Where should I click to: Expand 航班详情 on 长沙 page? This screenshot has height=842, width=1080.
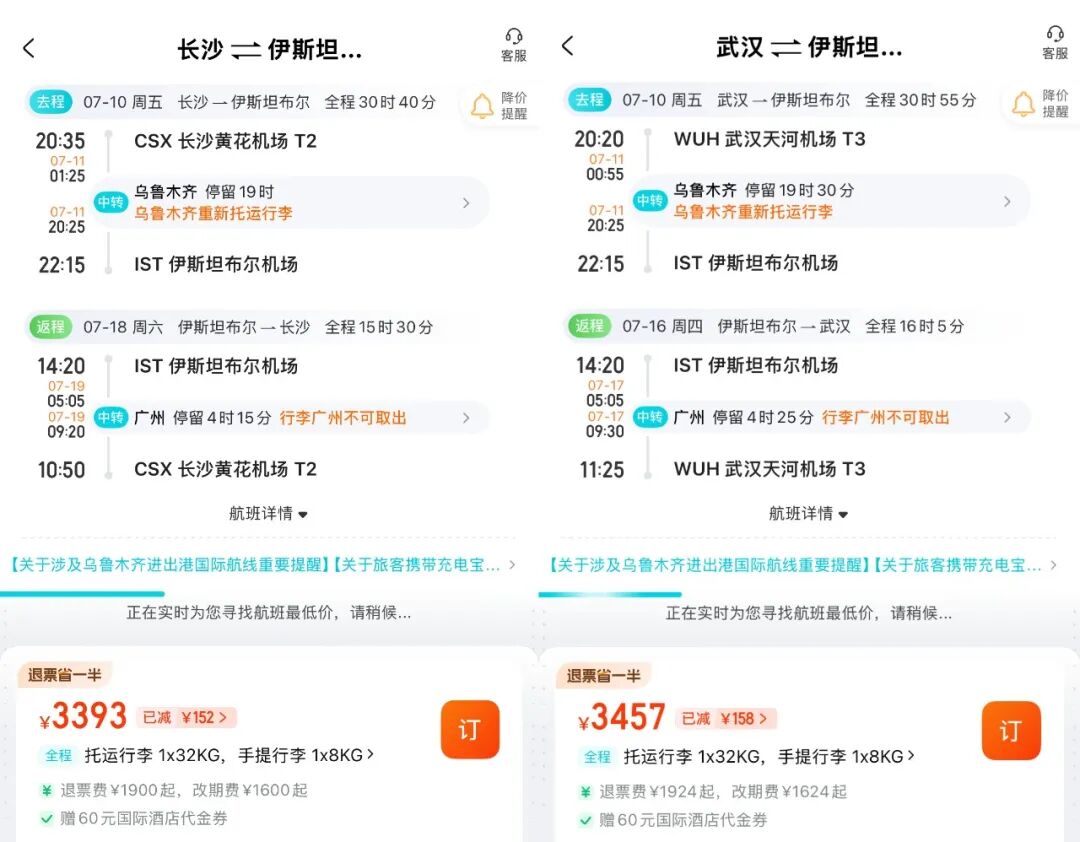pyautogui.click(x=269, y=513)
